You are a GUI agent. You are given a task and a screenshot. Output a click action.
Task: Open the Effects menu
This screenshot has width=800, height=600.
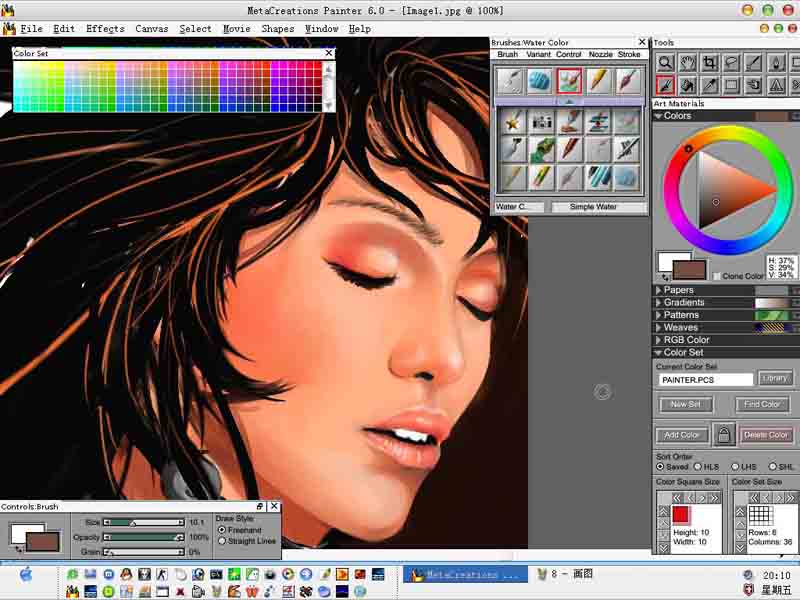(x=105, y=29)
